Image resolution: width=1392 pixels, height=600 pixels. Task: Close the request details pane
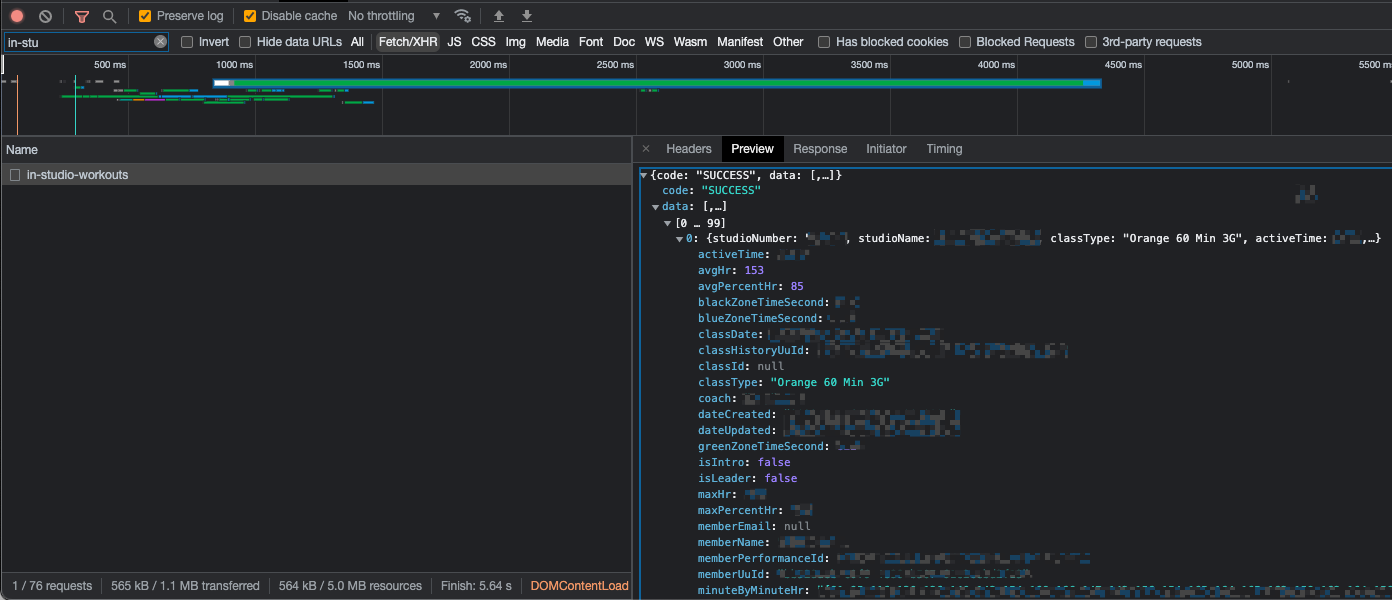646,149
